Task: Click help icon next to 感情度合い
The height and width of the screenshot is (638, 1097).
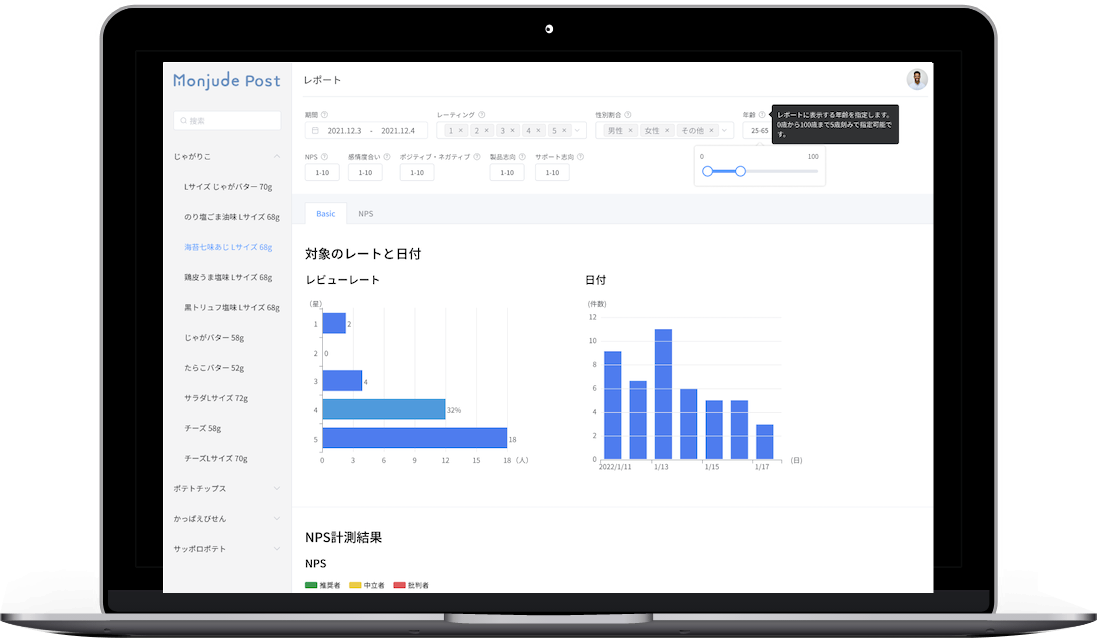Action: point(386,157)
